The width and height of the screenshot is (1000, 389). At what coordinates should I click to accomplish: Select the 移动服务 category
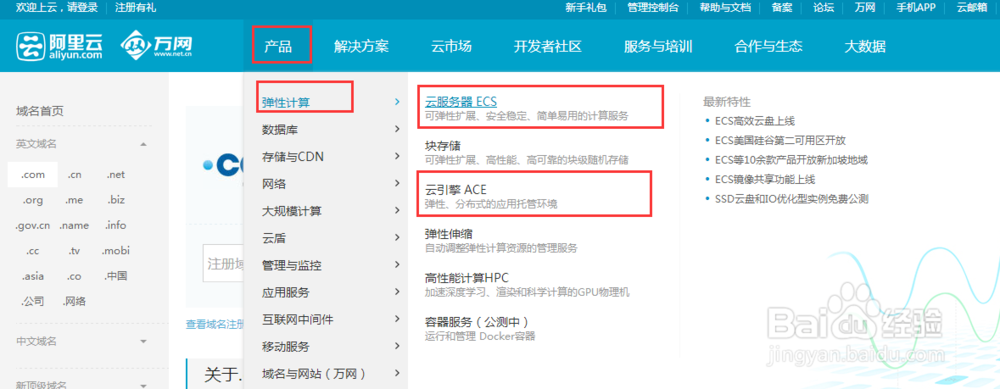286,347
